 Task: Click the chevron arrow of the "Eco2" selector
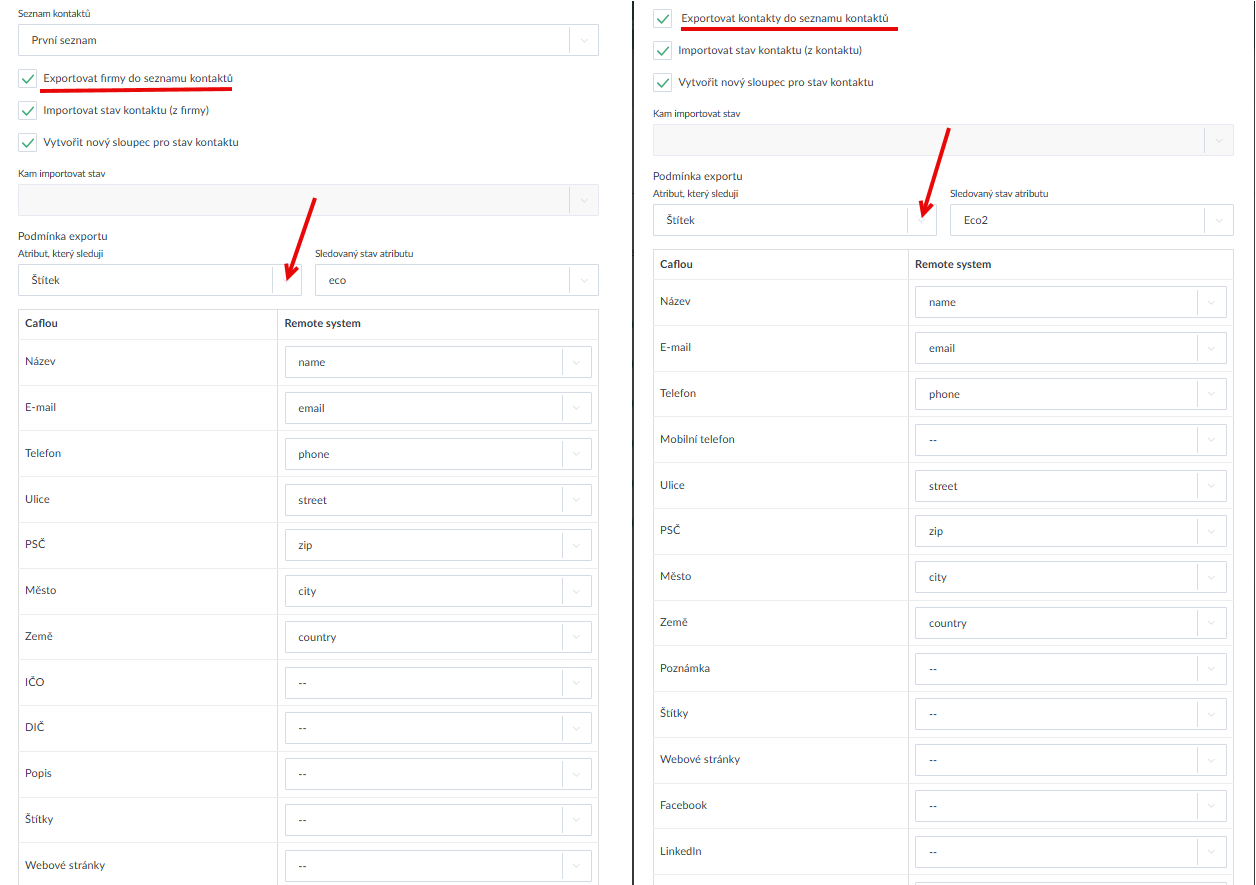[x=1219, y=221]
